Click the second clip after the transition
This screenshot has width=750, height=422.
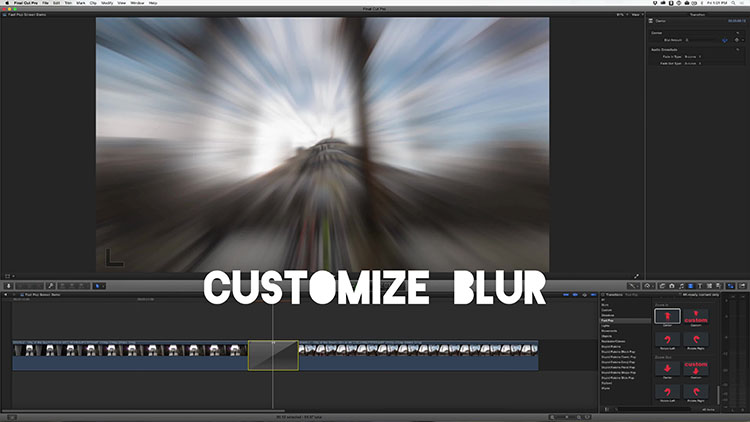pos(419,355)
